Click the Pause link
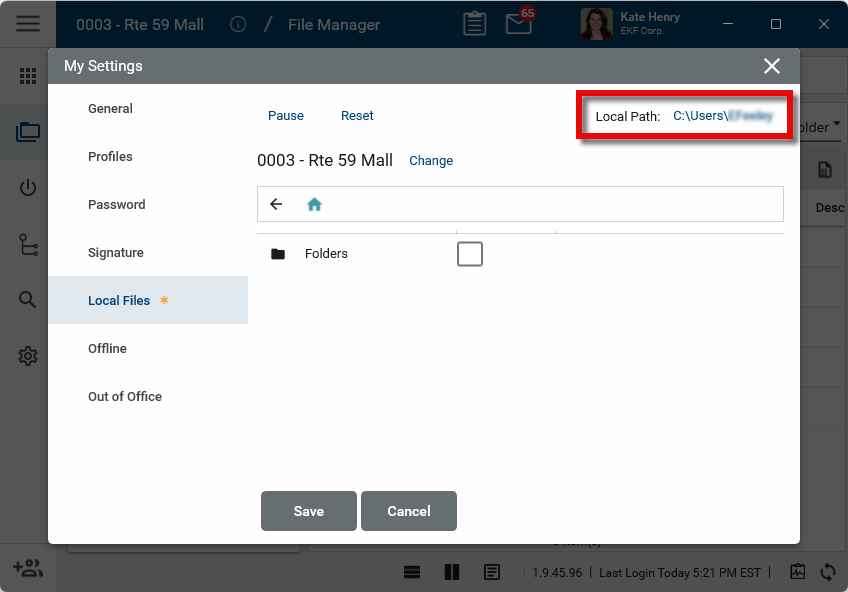The height and width of the screenshot is (592, 848). [286, 116]
